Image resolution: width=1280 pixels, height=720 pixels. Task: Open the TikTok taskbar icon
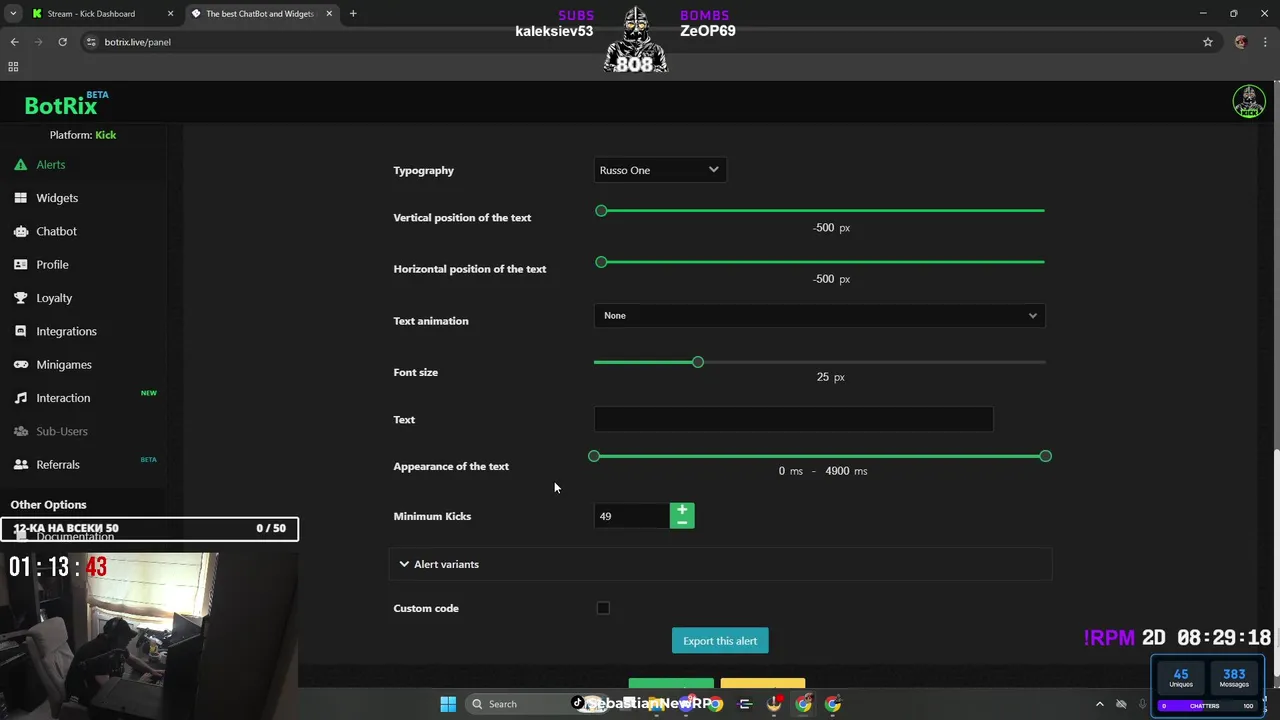click(577, 704)
